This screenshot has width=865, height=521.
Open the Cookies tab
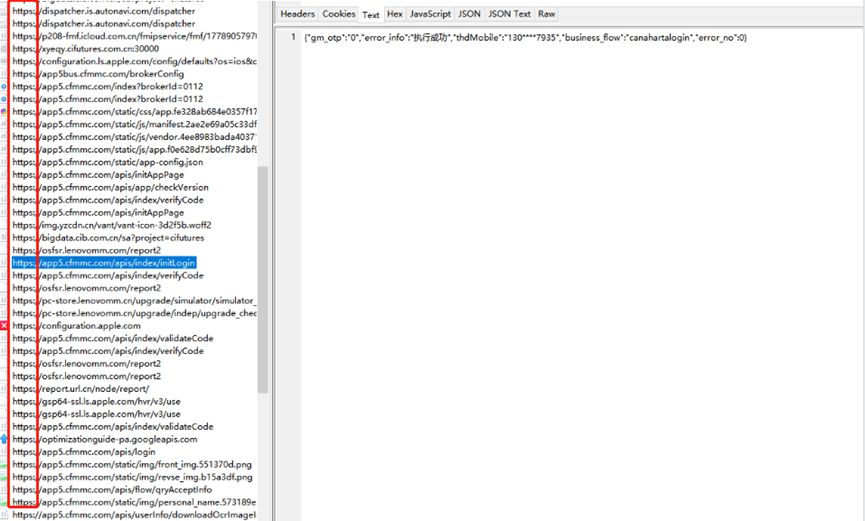pyautogui.click(x=339, y=14)
